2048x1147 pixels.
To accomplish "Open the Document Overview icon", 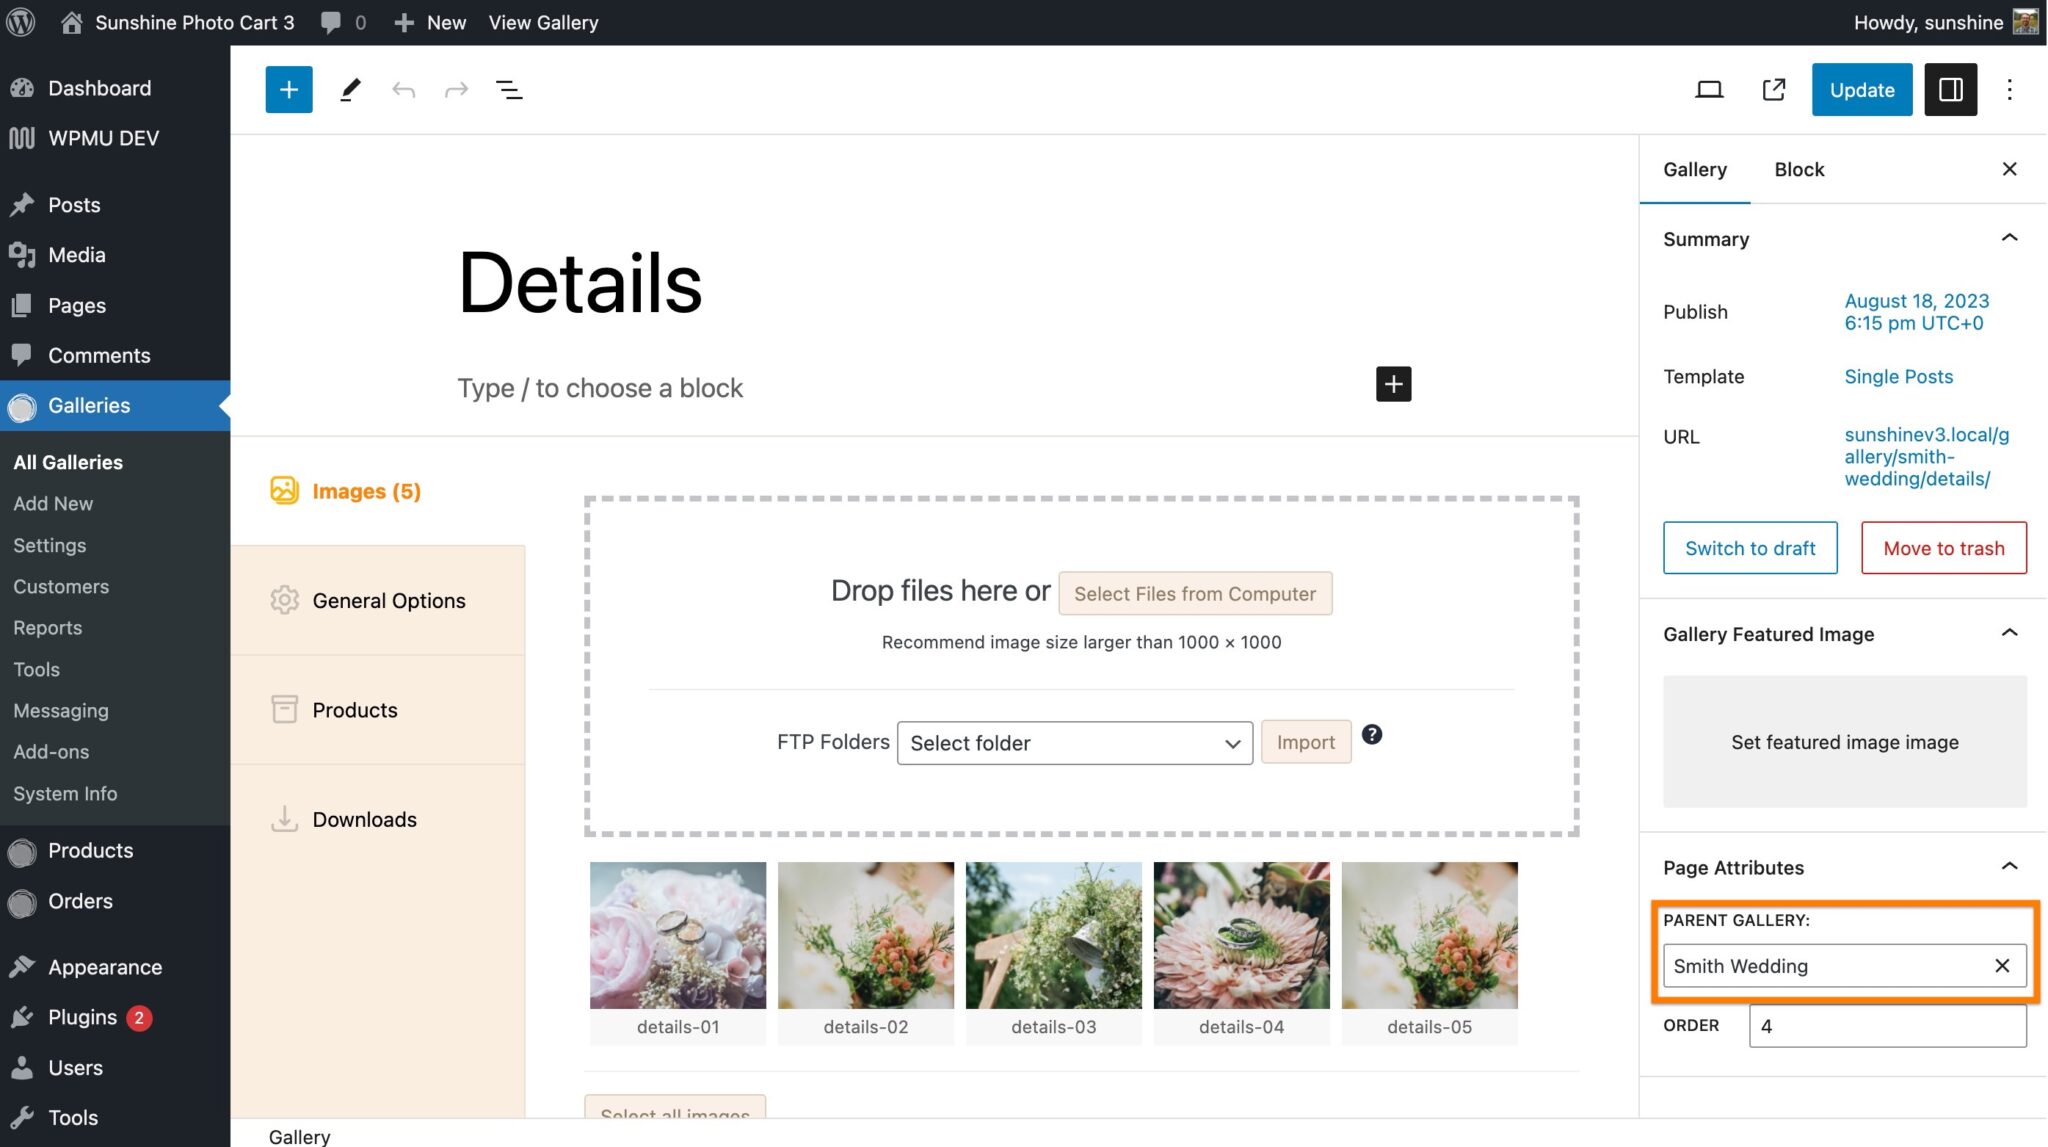I will [509, 89].
